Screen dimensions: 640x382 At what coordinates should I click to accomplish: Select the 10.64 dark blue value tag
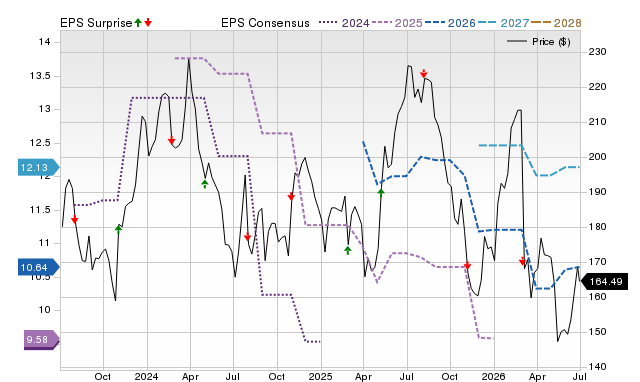click(x=39, y=267)
